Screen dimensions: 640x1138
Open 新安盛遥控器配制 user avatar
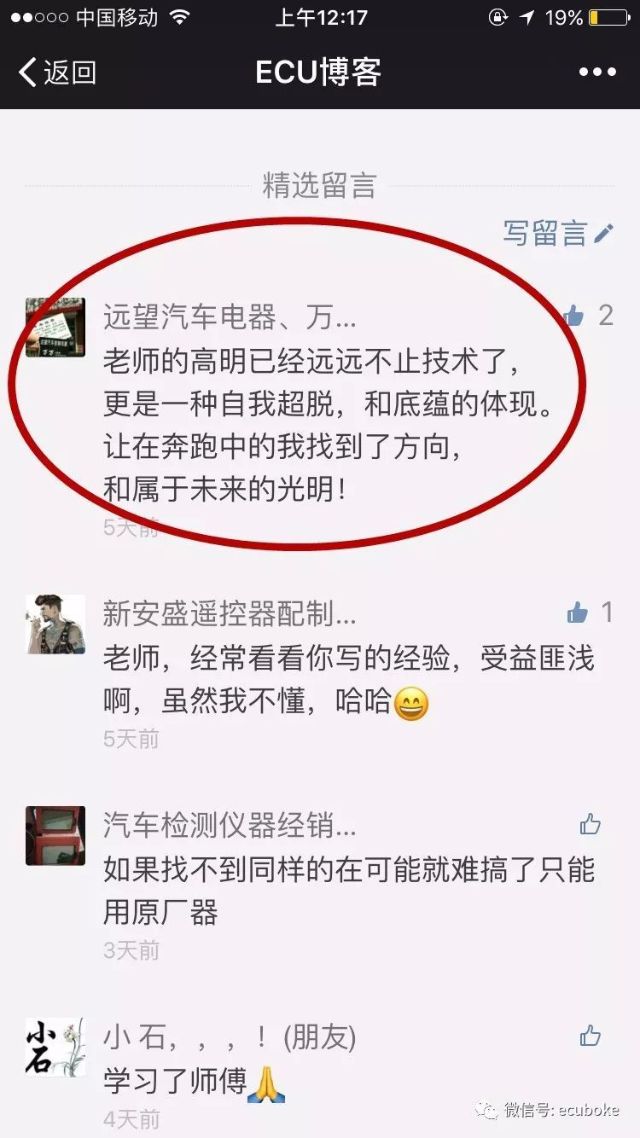click(x=55, y=624)
